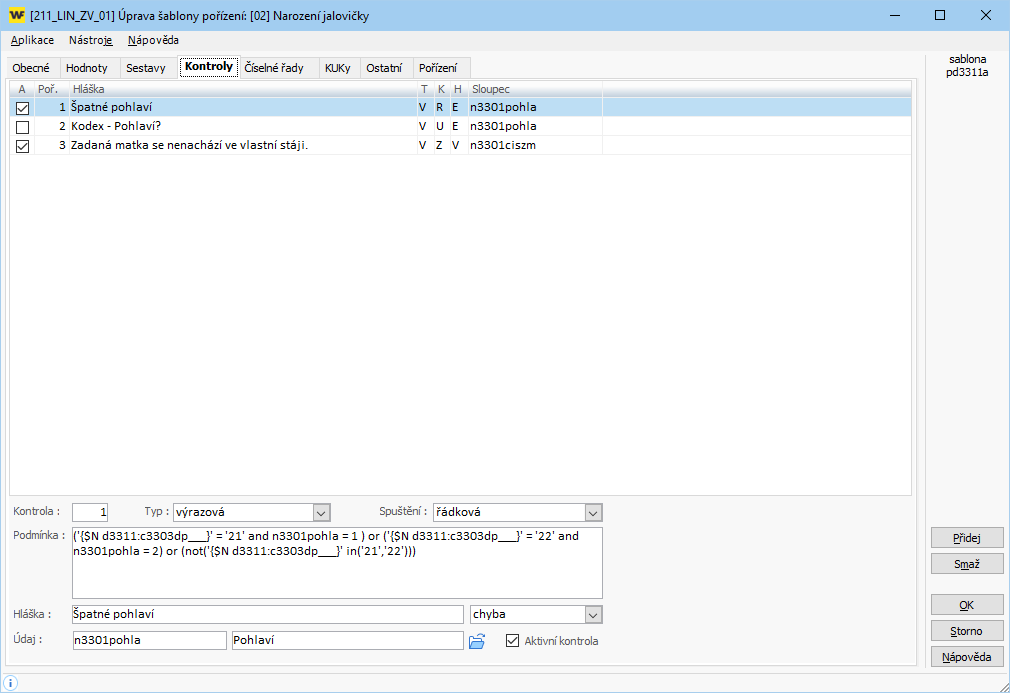Click the Hláška column header
The image size is (1010, 693).
pyautogui.click(x=240, y=89)
